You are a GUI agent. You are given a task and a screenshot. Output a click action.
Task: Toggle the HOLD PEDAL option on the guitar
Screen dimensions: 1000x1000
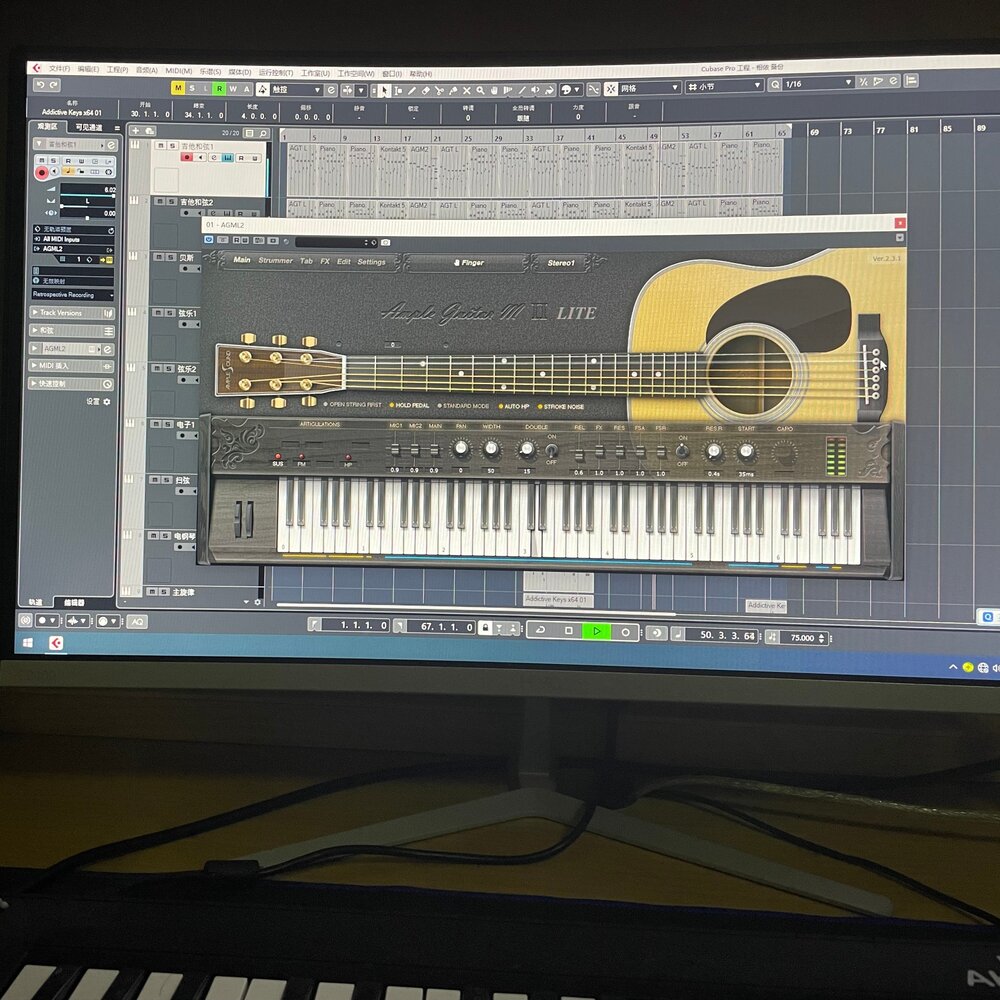tap(410, 406)
